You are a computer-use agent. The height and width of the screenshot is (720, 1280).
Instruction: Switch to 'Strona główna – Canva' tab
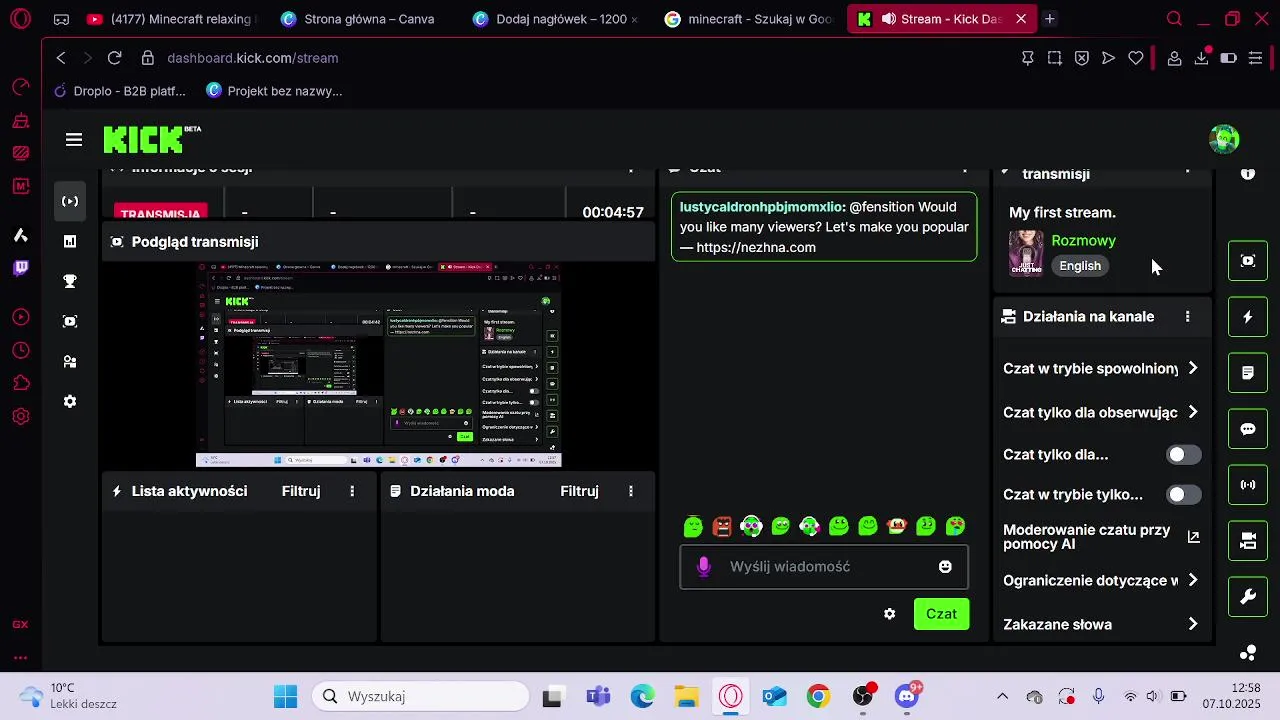[362, 19]
